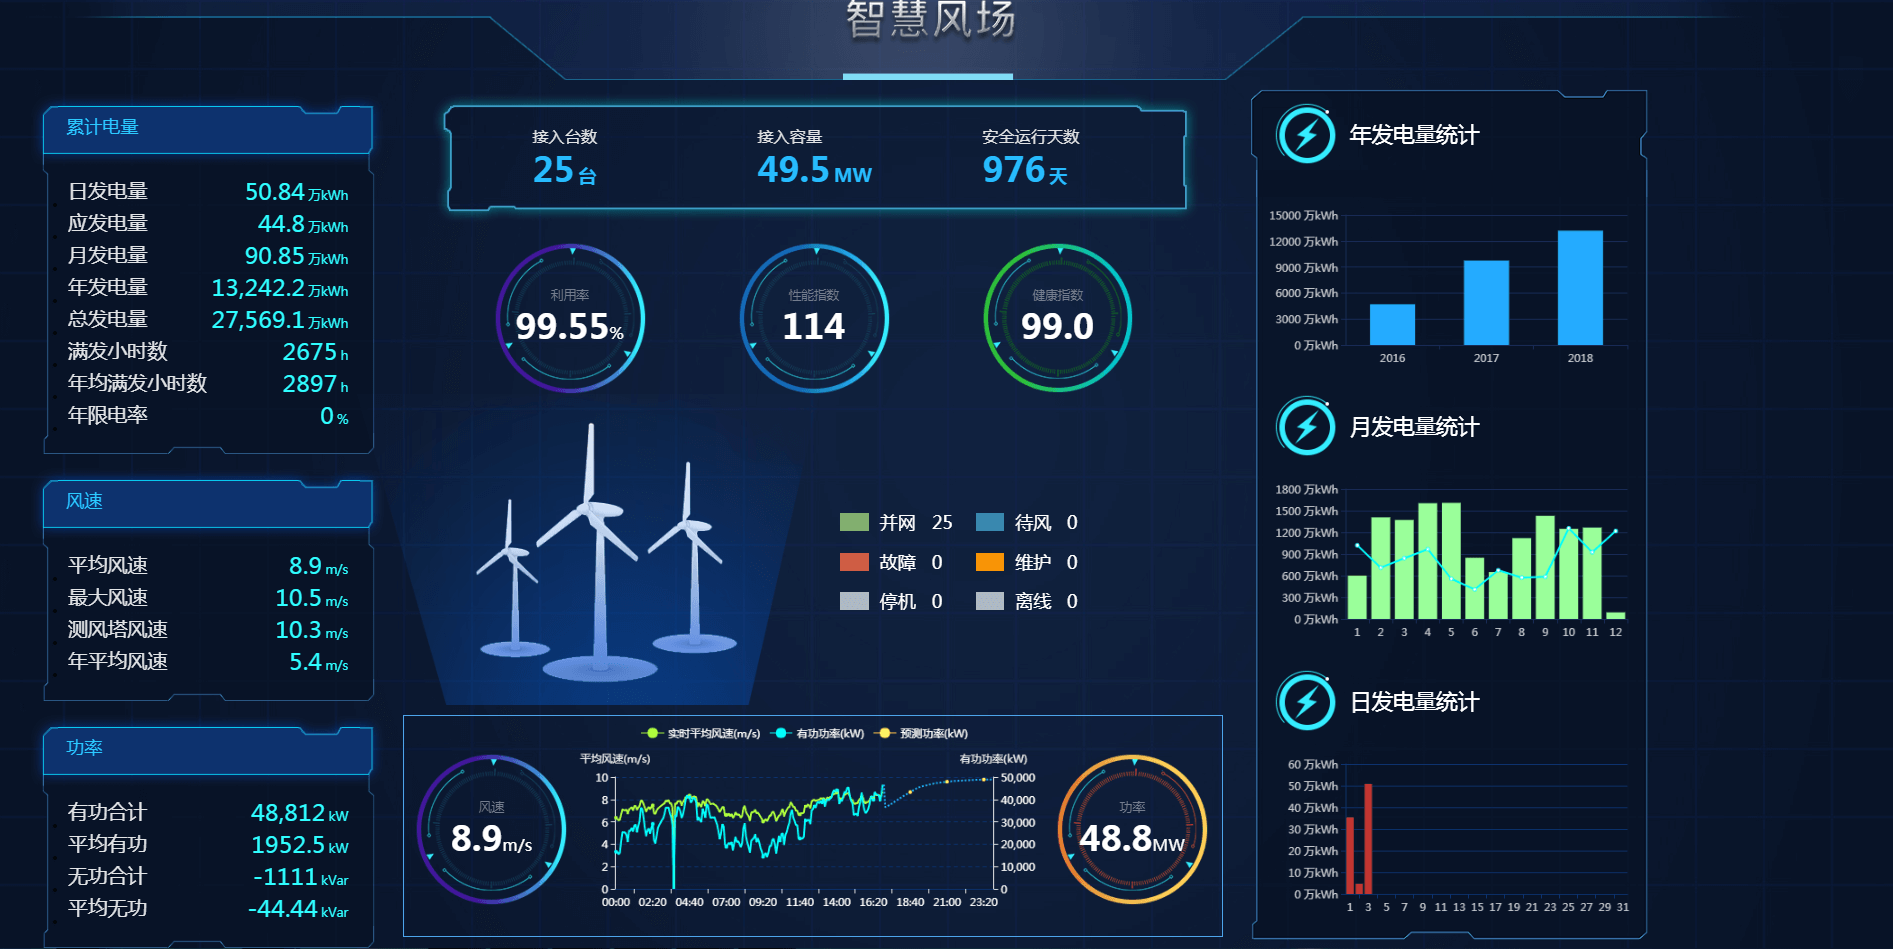The width and height of the screenshot is (1893, 949).
Task: Click the green 并网 status swatch
Action: (x=854, y=522)
